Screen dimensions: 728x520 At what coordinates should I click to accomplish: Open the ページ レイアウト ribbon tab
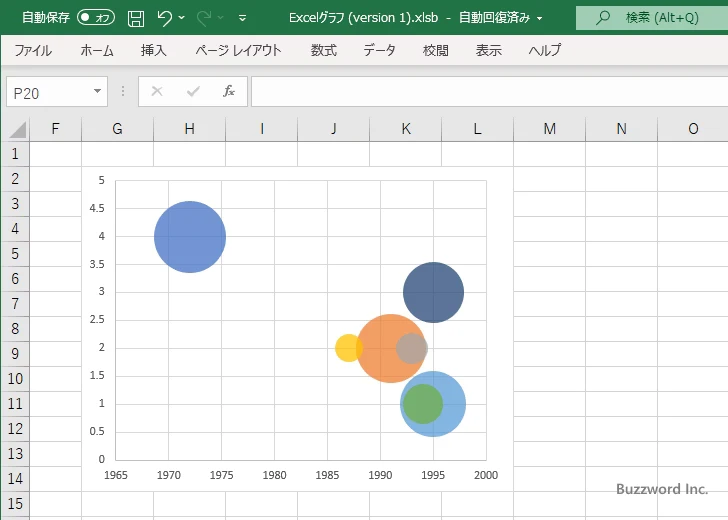click(x=238, y=50)
